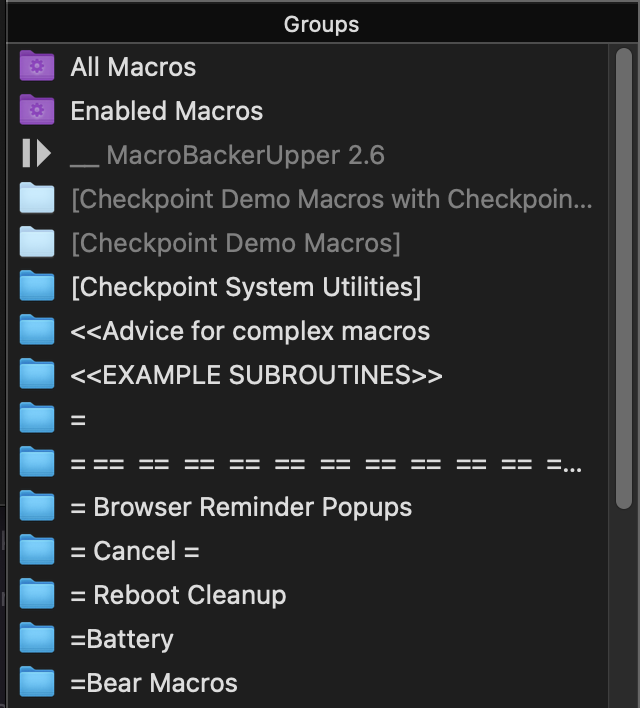Viewport: 640px width, 708px height.
Task: Select the __ MacroBackerUpper 2.6 group
Action: point(308,155)
